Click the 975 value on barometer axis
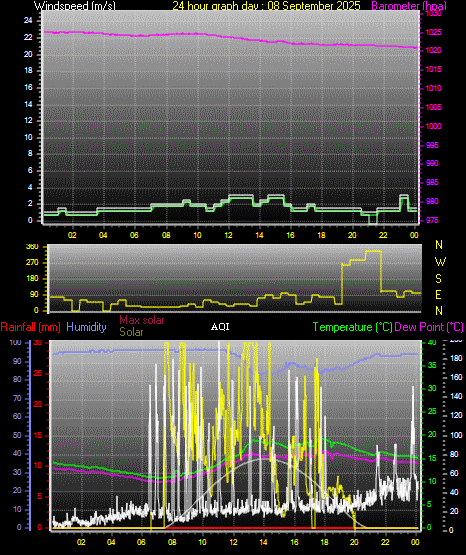The width and height of the screenshot is (466, 555). tap(432, 220)
